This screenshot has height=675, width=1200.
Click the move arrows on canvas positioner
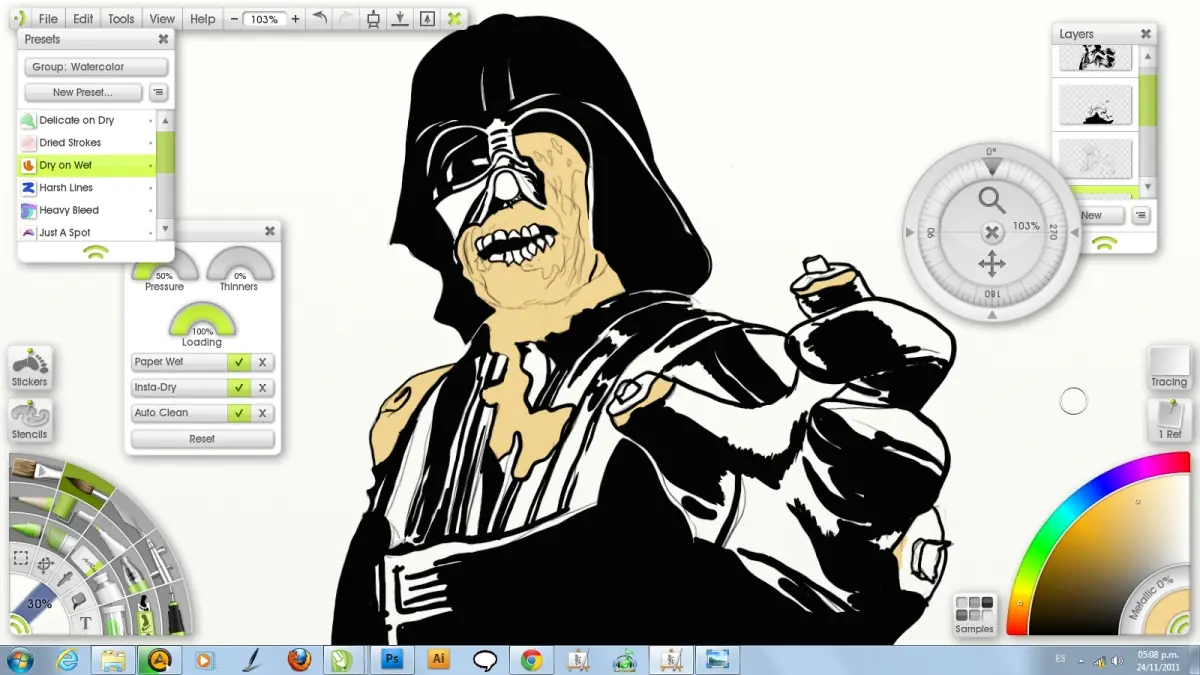(x=991, y=264)
